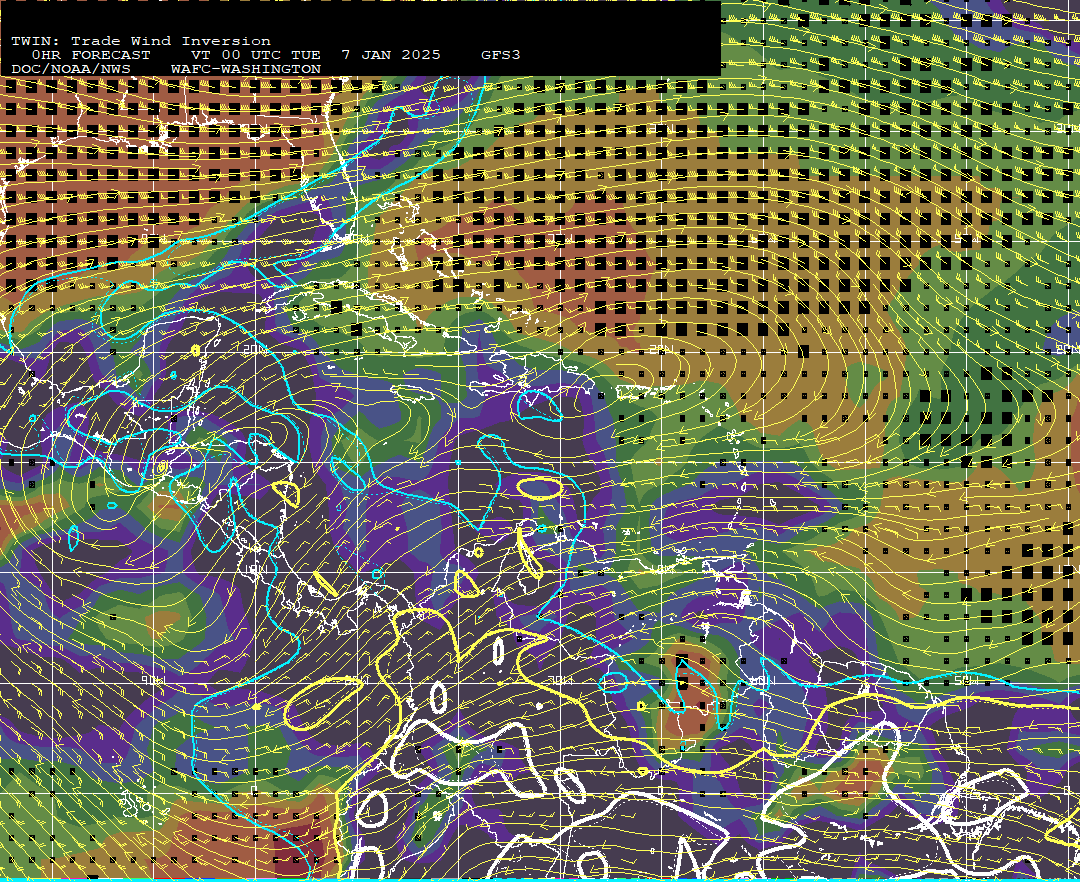Click the '70W' longitude label
The height and width of the screenshot is (882, 1080).
[x=560, y=680]
